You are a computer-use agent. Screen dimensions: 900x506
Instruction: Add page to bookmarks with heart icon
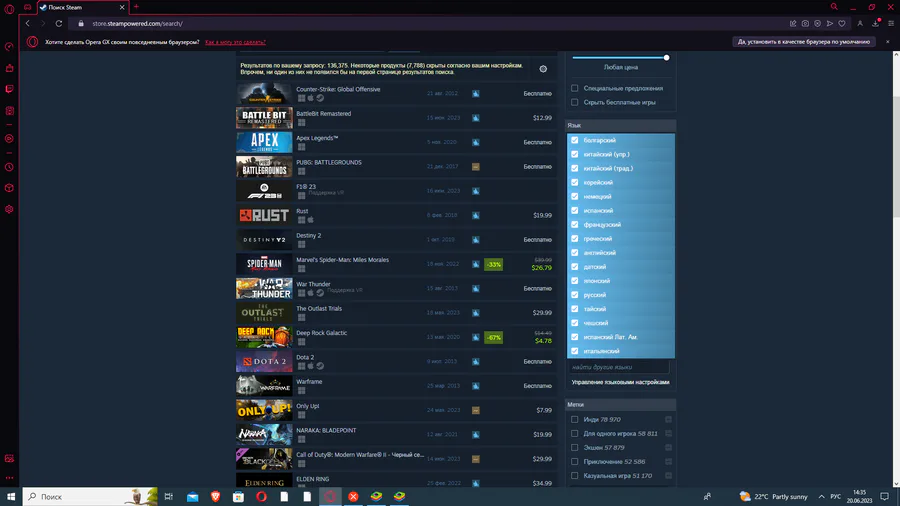(x=842, y=24)
